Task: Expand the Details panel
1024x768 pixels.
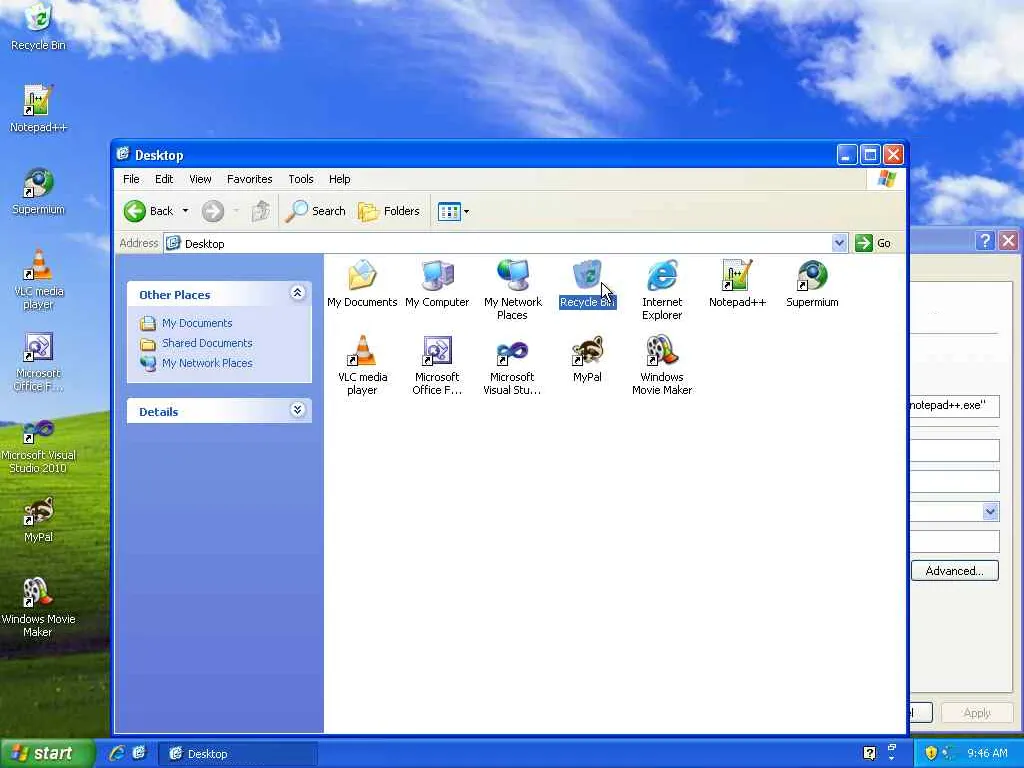Action: (x=297, y=410)
